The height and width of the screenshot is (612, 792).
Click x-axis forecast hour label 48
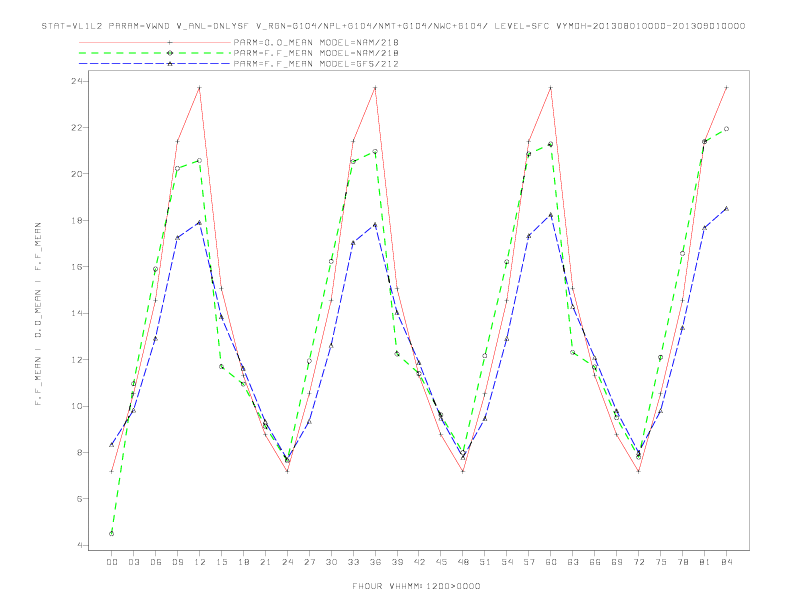click(463, 562)
